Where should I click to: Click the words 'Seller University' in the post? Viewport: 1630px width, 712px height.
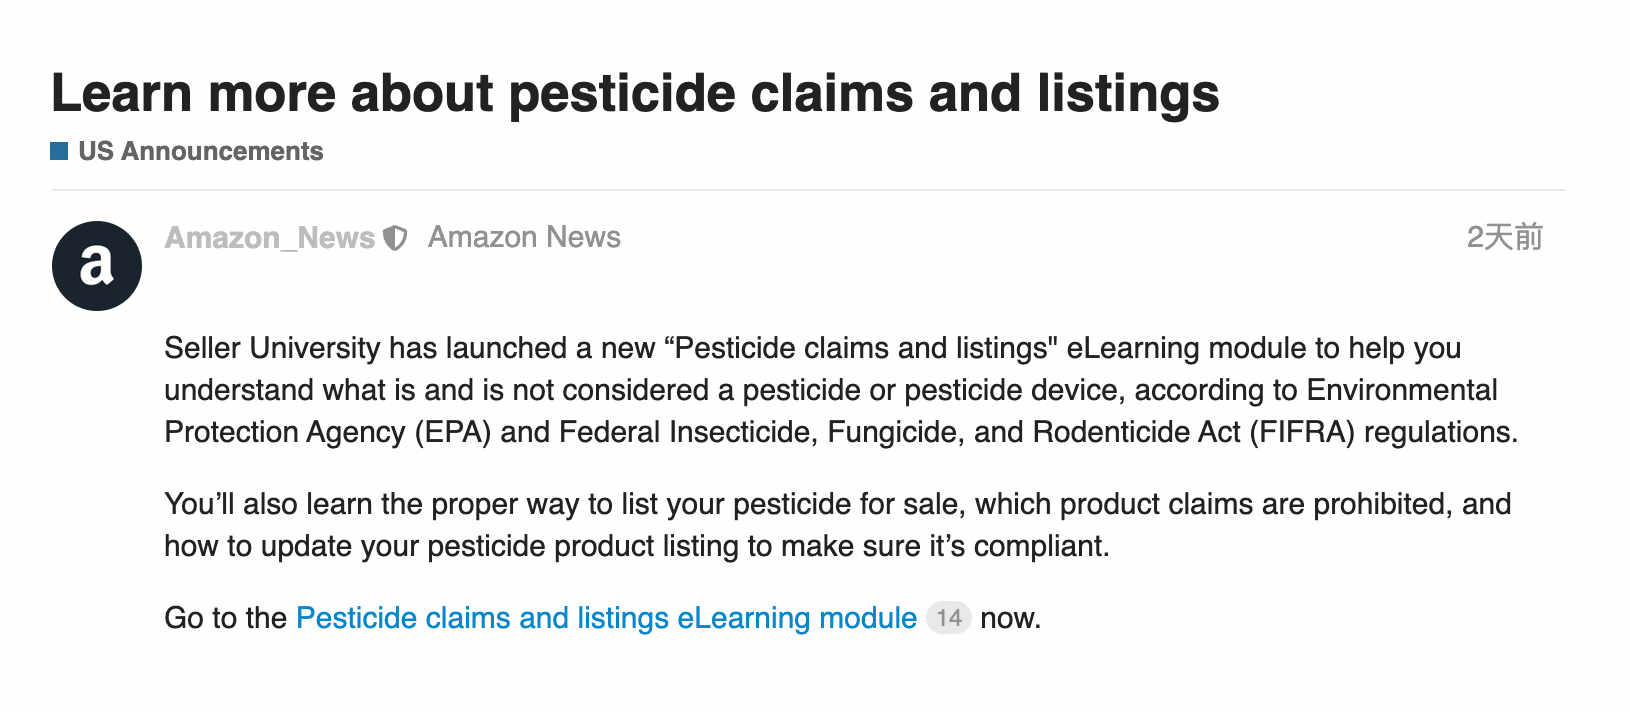[272, 348]
